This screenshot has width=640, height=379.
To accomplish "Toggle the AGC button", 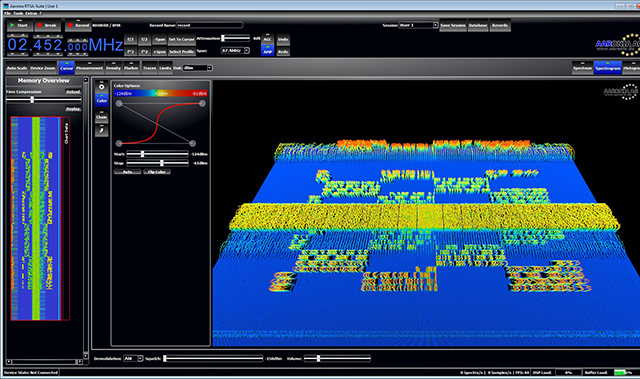I will point(267,39).
